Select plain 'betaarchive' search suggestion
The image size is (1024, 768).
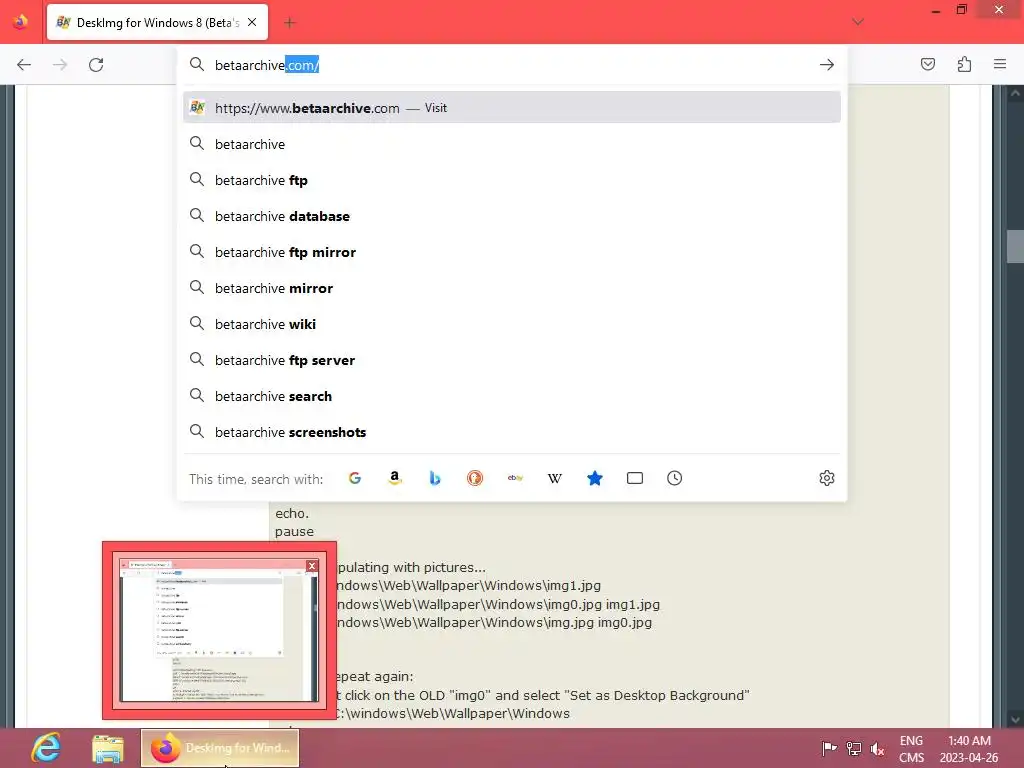[512, 144]
